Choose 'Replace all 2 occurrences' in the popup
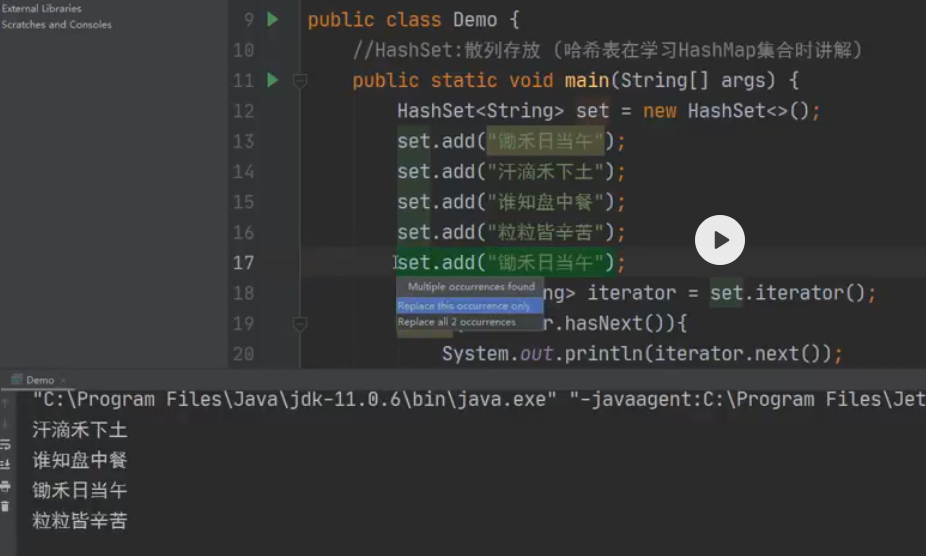 tap(469, 322)
